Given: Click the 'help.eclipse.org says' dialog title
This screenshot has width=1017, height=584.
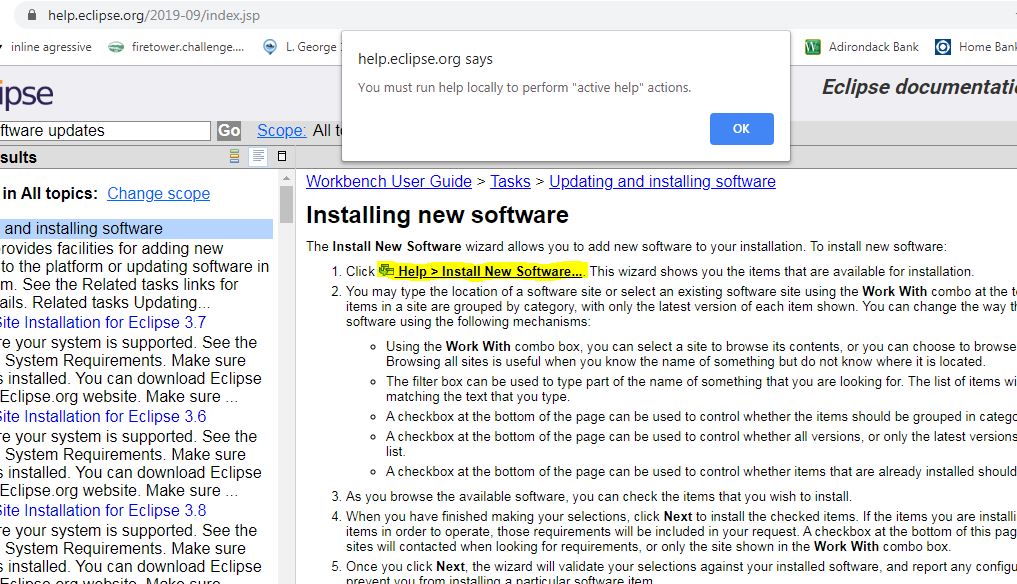Looking at the screenshot, I should click(425, 59).
